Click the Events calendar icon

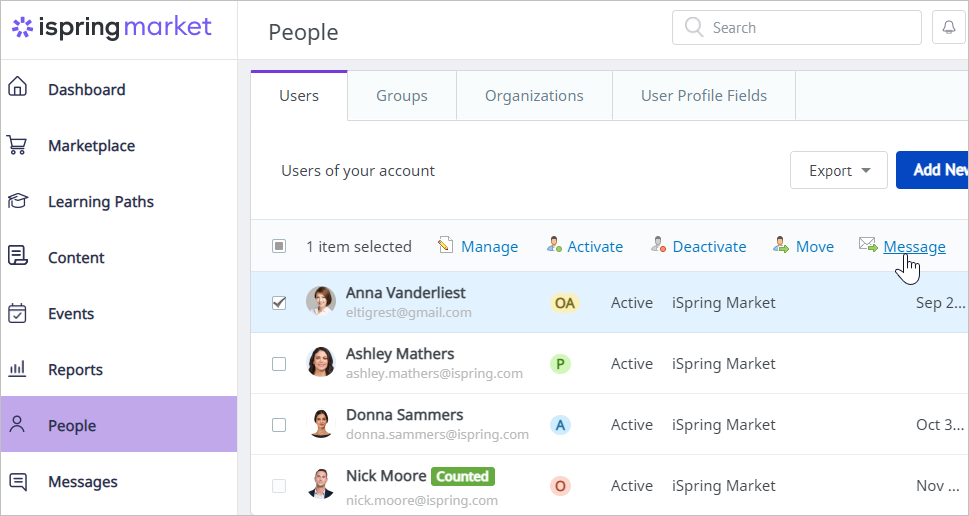point(17,313)
